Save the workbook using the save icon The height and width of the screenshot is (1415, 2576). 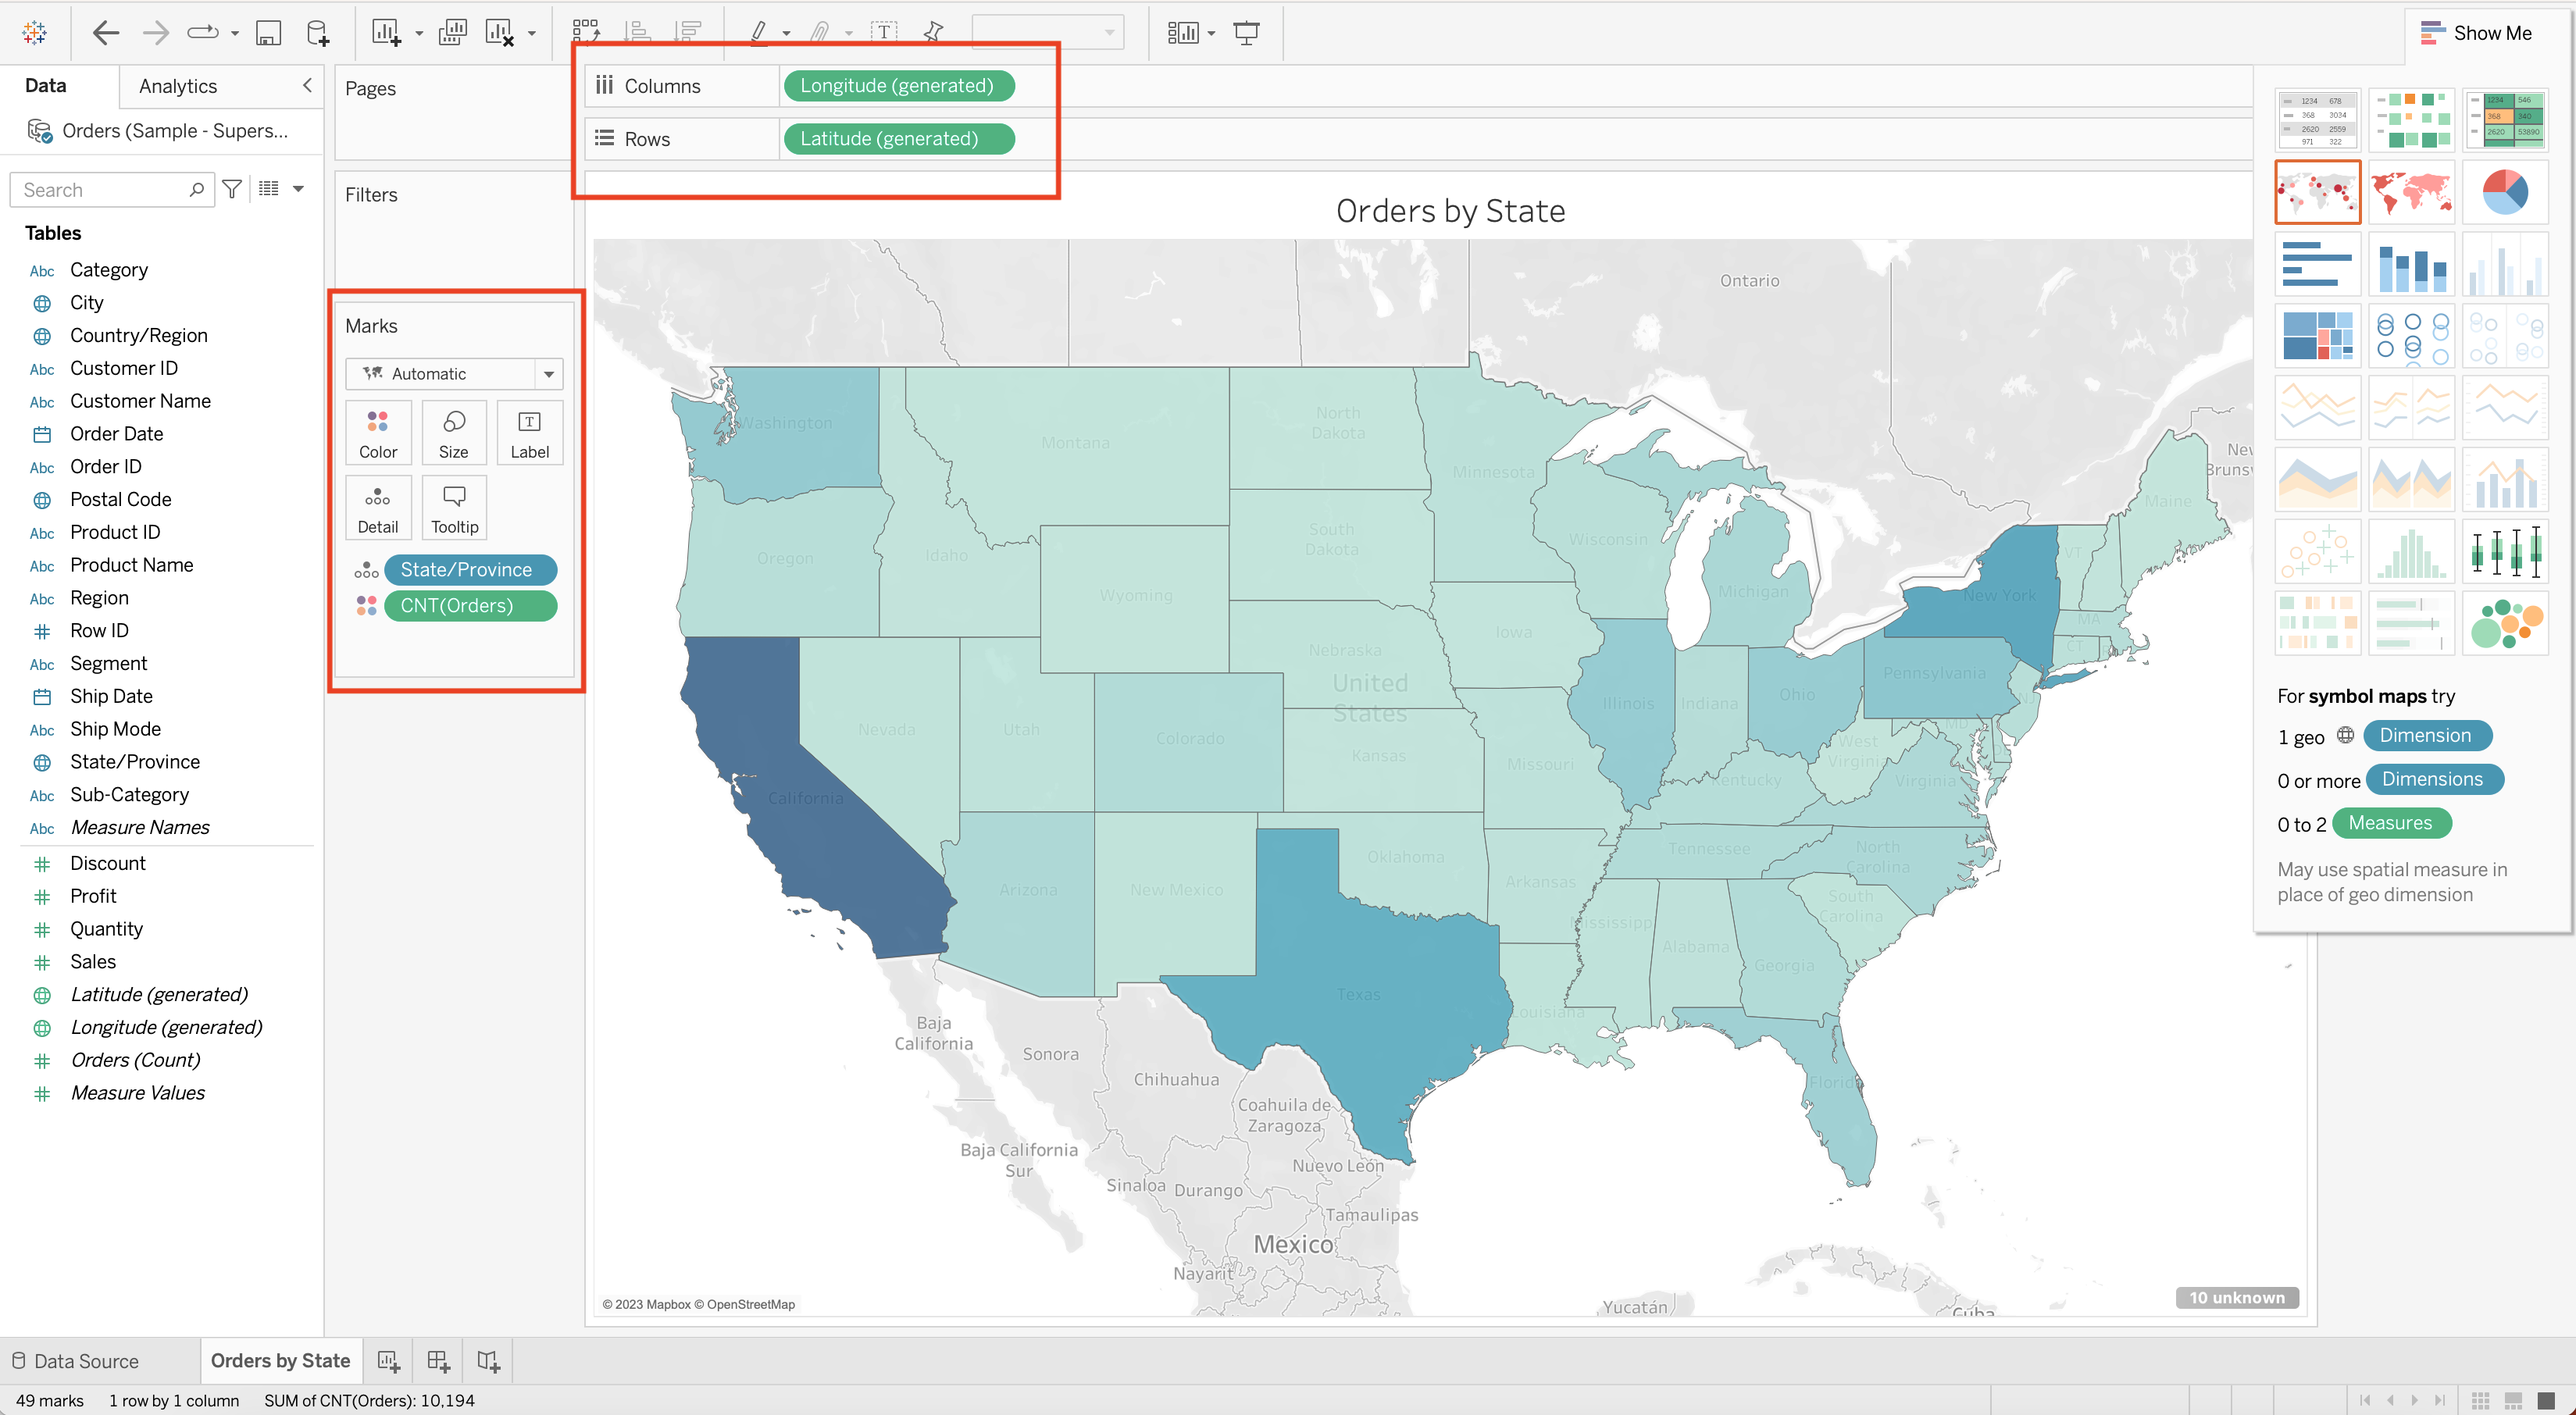[x=267, y=32]
